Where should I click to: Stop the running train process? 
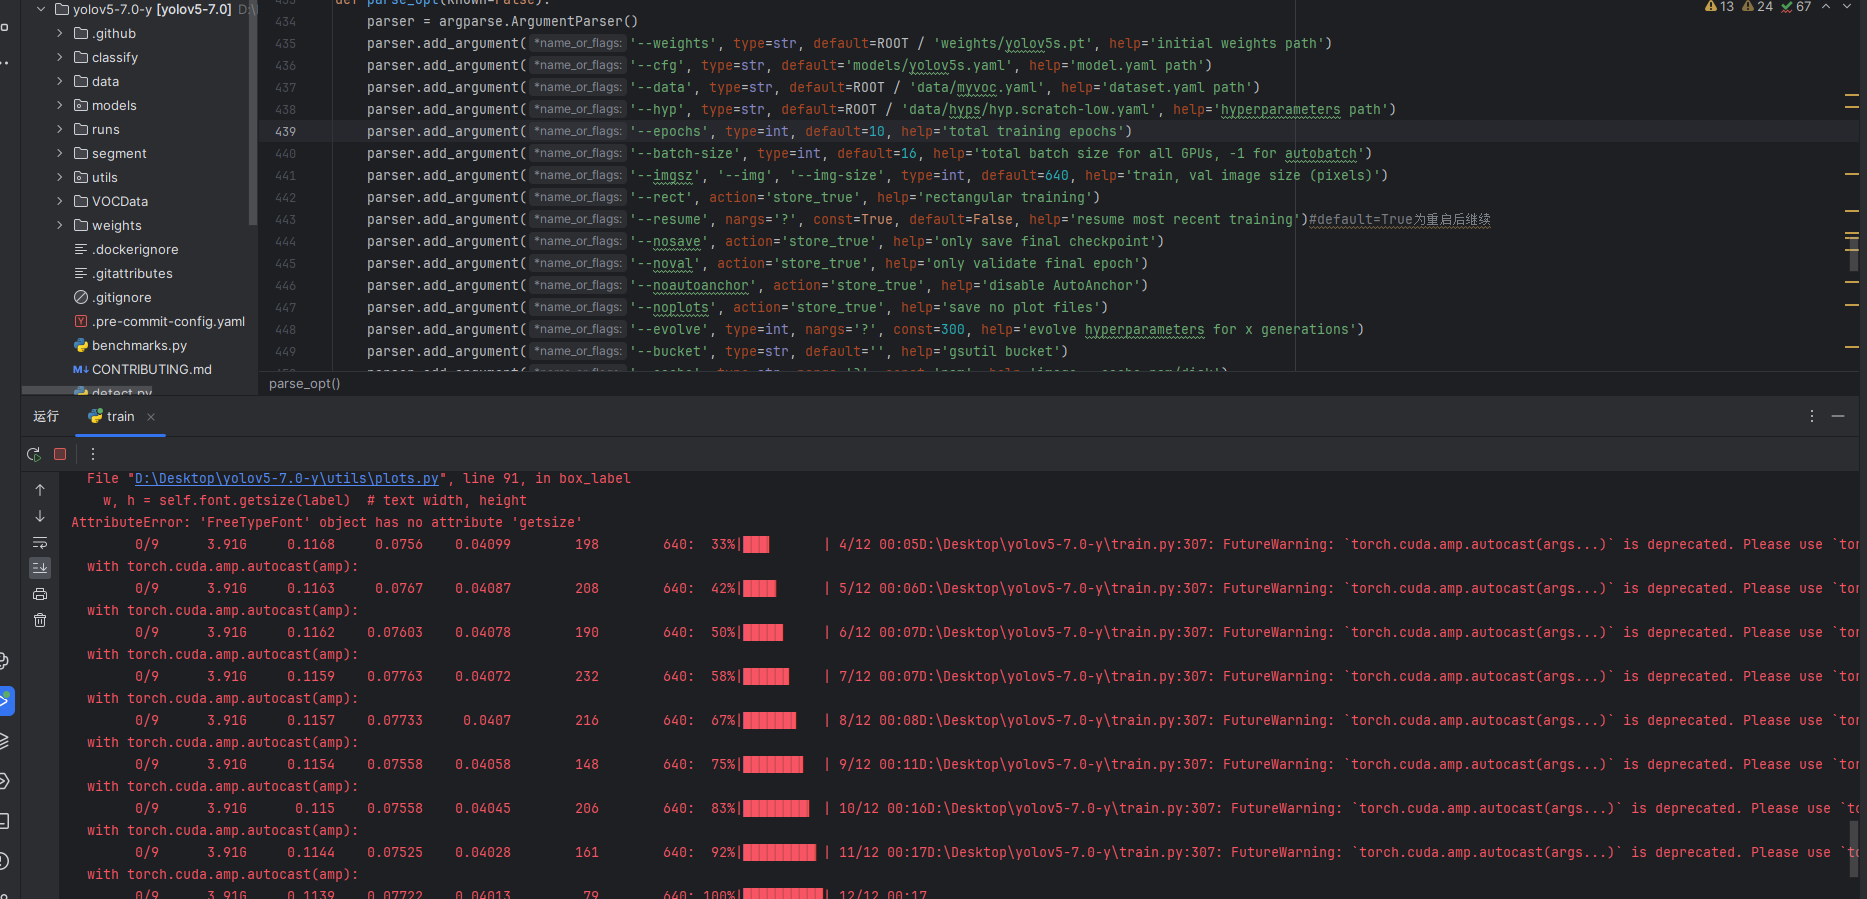pyautogui.click(x=60, y=454)
